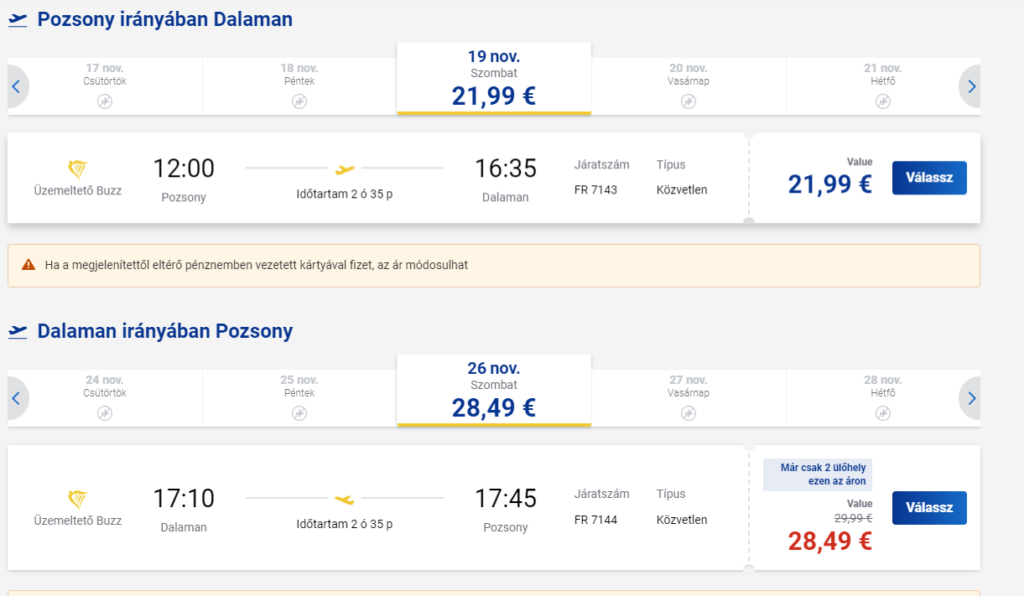Click the yellow plane on outbound route line

pos(345,169)
